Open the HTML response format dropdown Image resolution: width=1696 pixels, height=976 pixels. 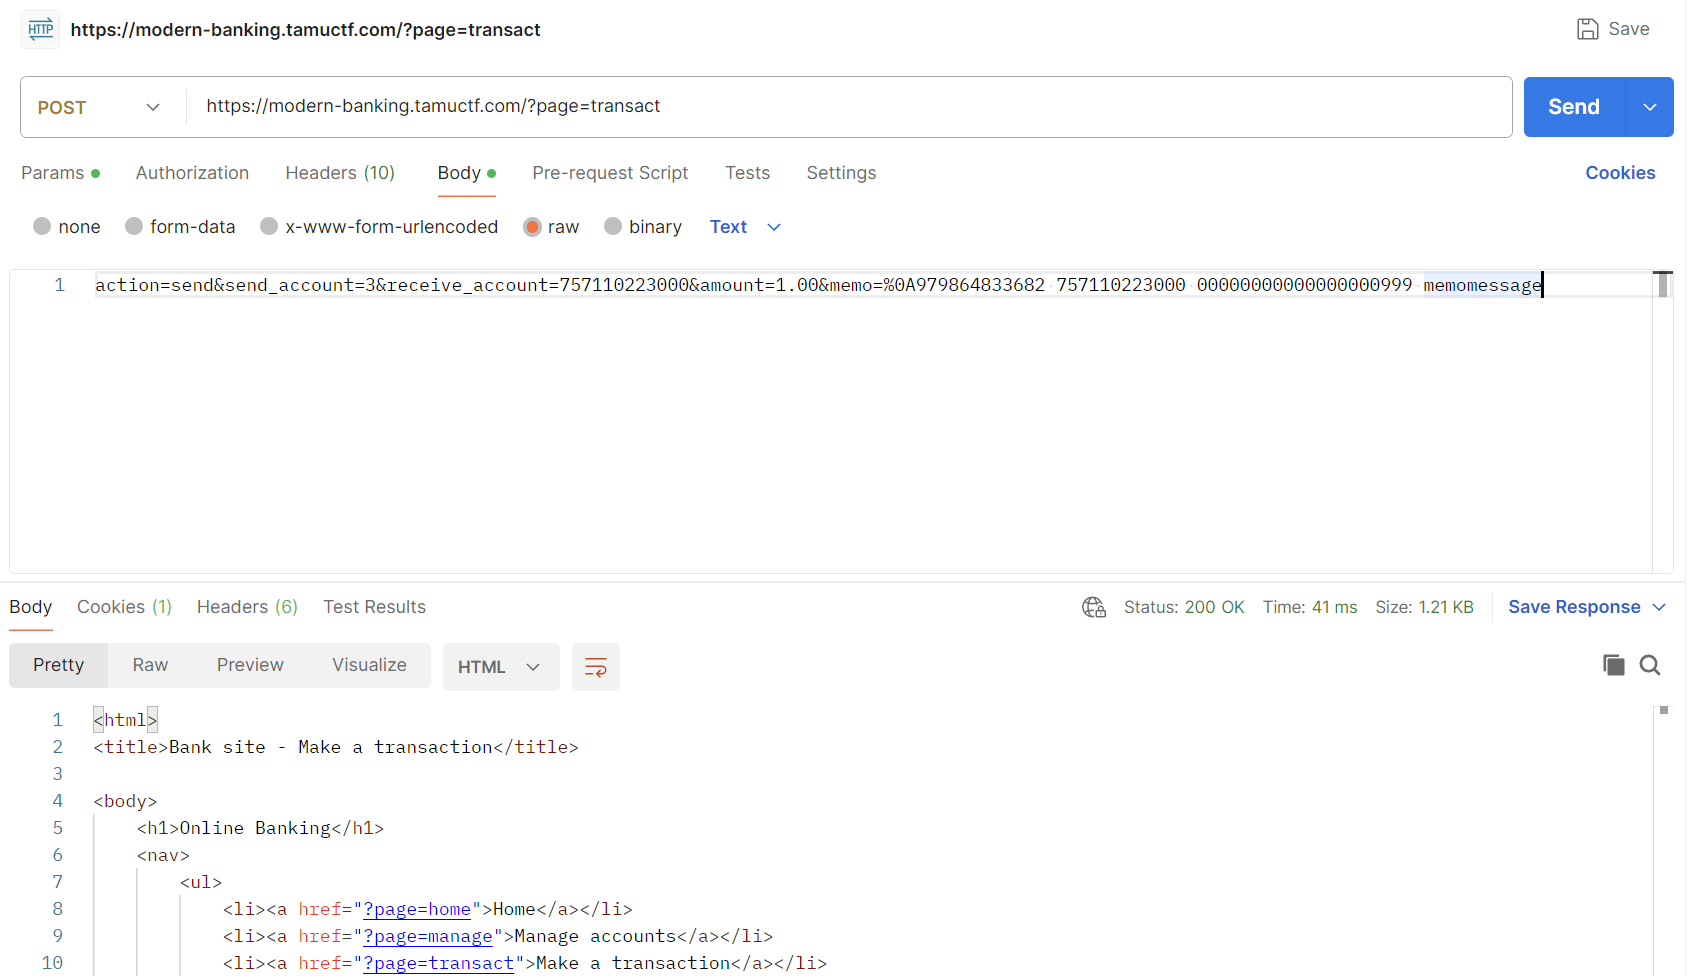click(x=499, y=667)
